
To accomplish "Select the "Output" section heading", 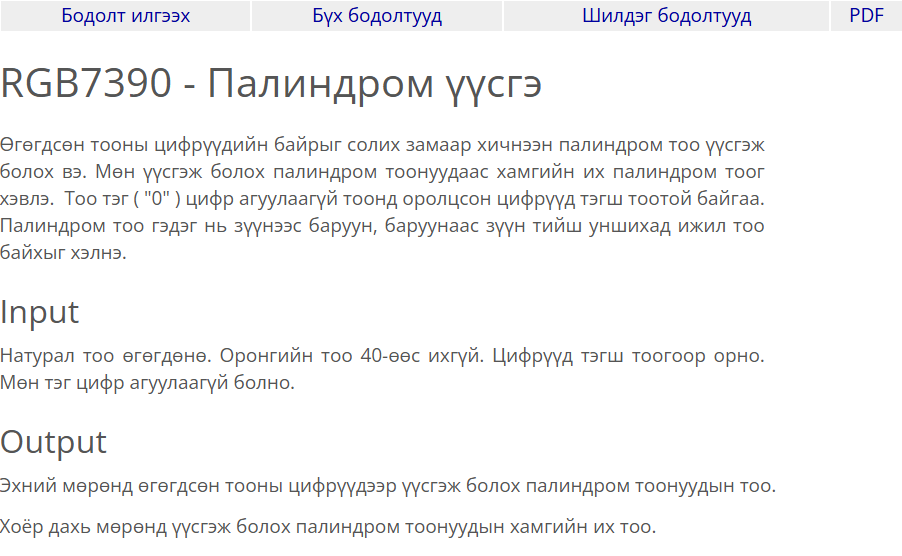I will (x=53, y=442).
